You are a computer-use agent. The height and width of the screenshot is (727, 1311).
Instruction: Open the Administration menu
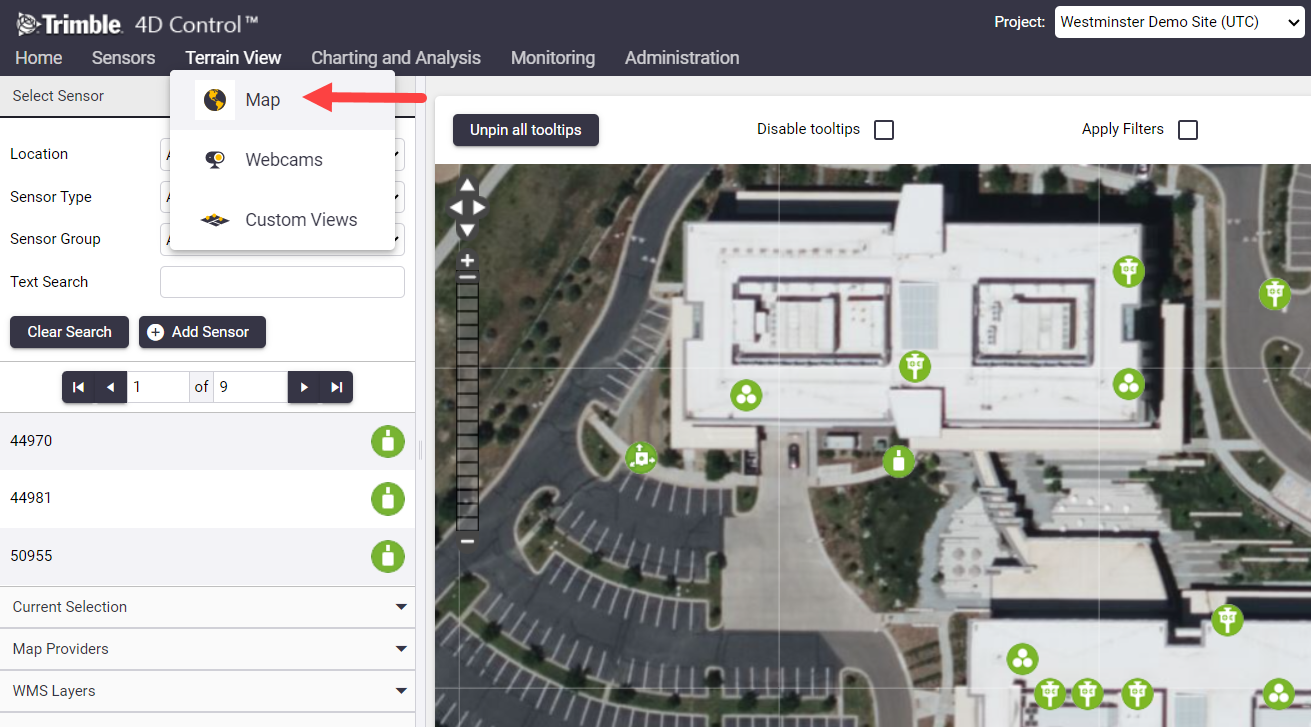682,58
